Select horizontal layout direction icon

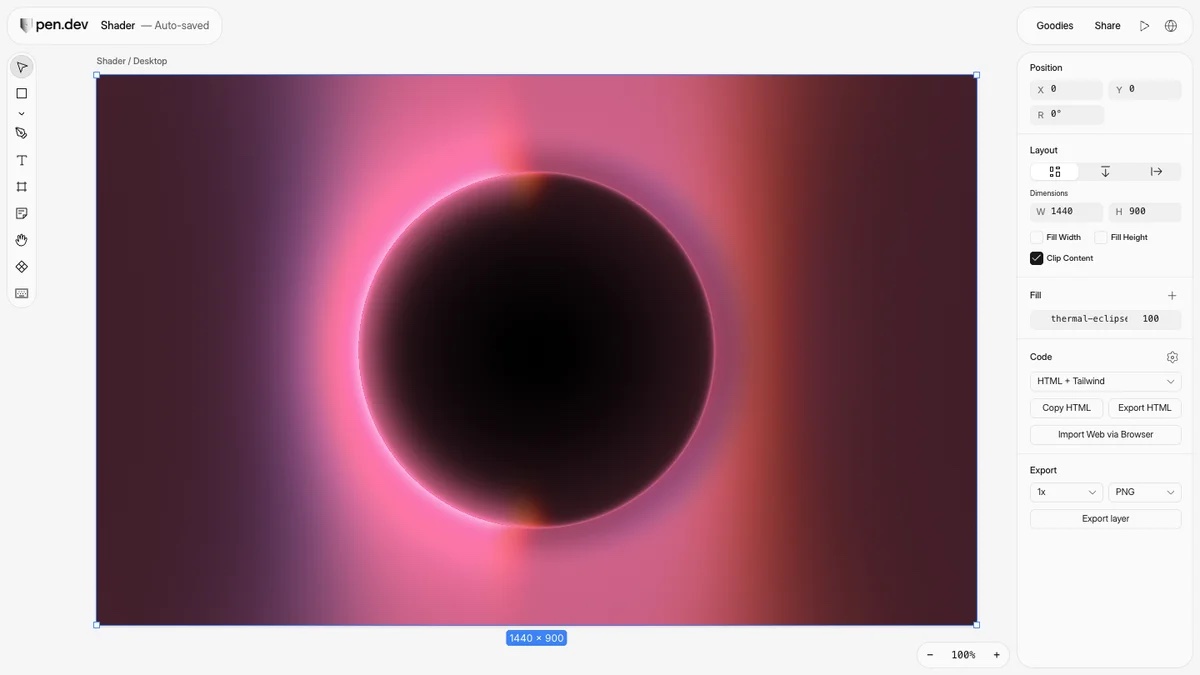coord(1156,172)
